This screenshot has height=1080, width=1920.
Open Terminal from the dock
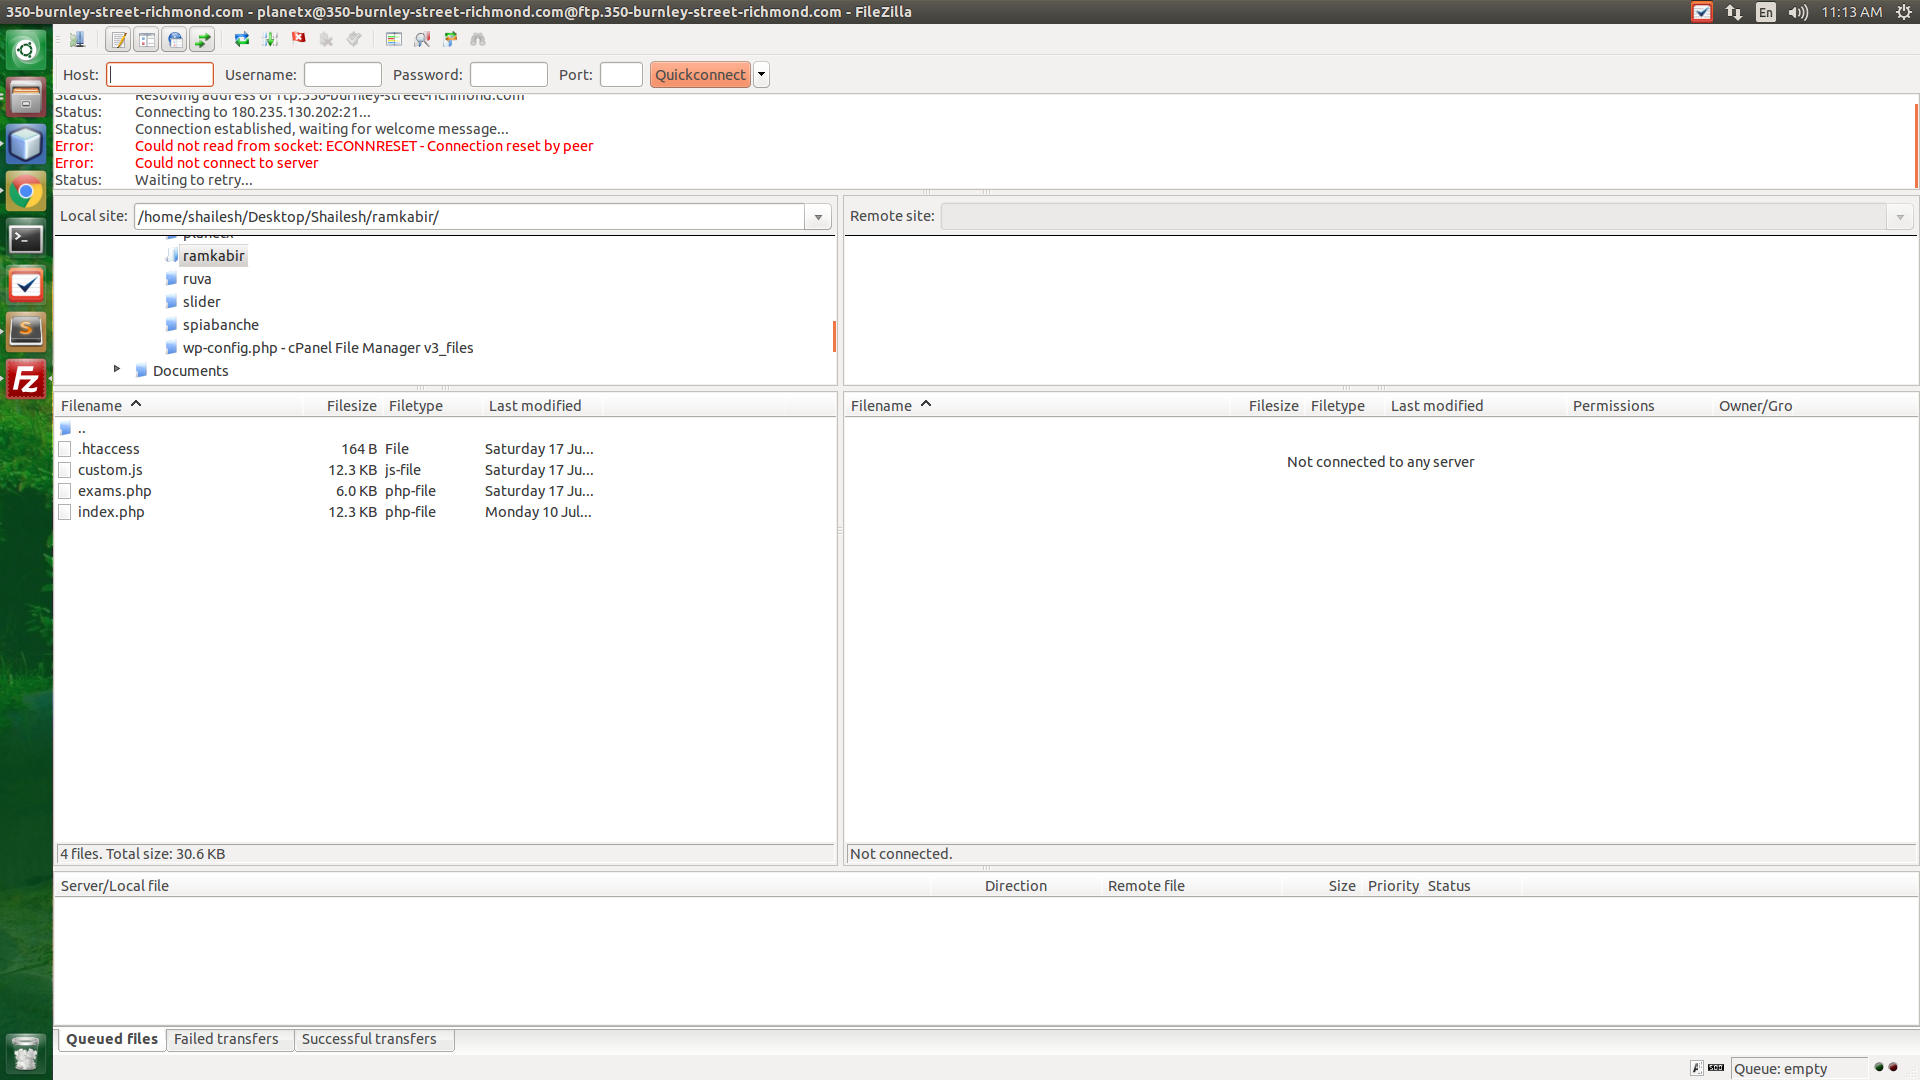tap(26, 239)
